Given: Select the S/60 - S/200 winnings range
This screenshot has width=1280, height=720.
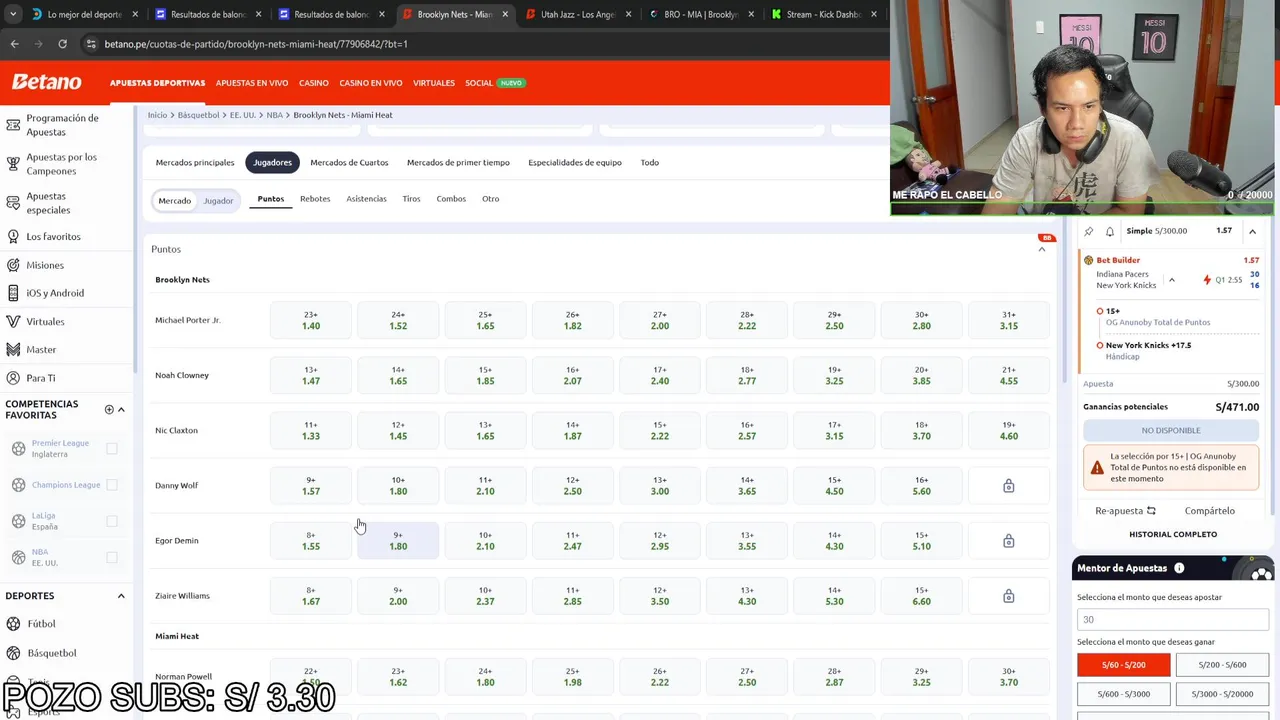Looking at the screenshot, I should point(1123,665).
